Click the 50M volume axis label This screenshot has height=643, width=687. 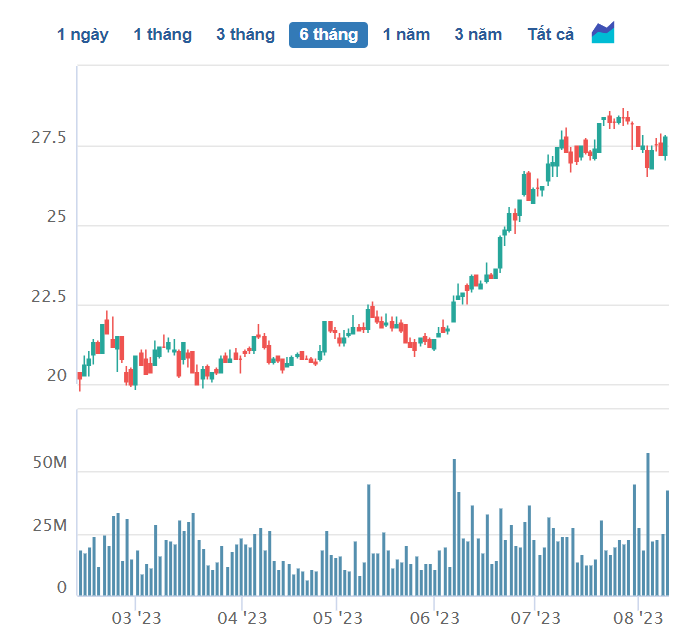50,463
